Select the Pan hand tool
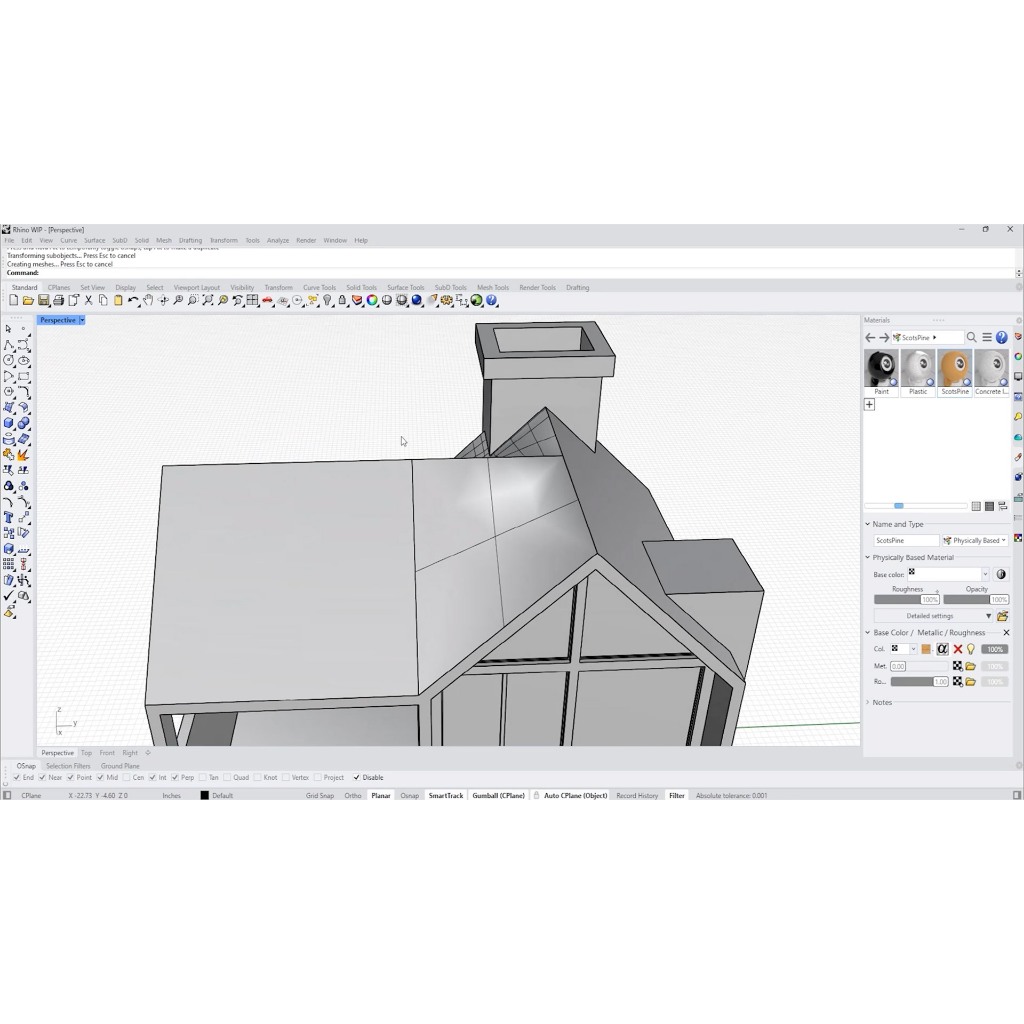The width and height of the screenshot is (1024, 1024). [x=148, y=300]
